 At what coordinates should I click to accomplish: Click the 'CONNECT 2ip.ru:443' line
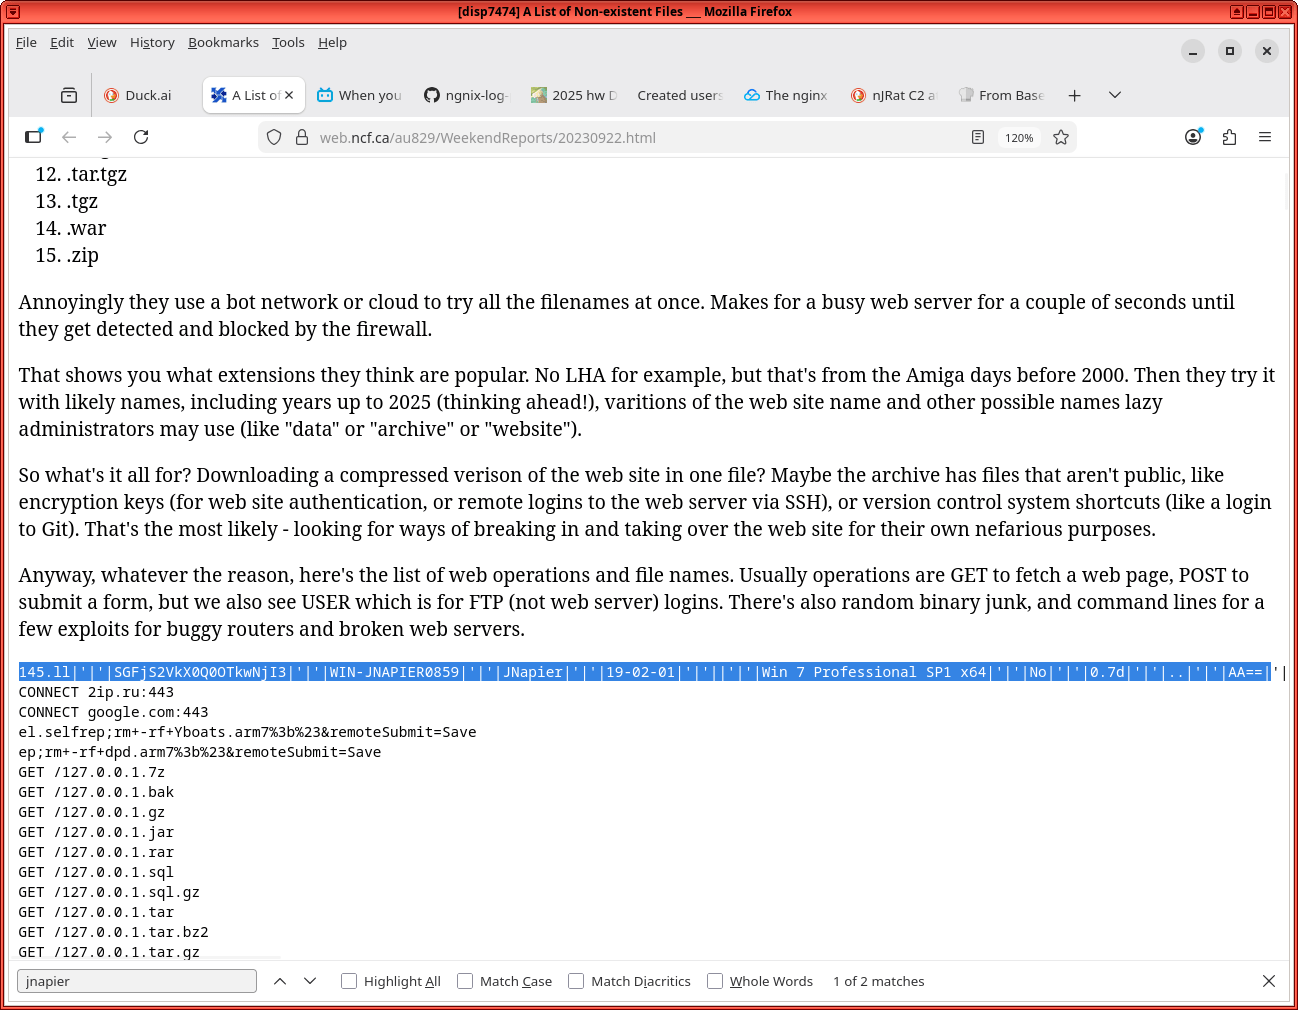coord(96,692)
